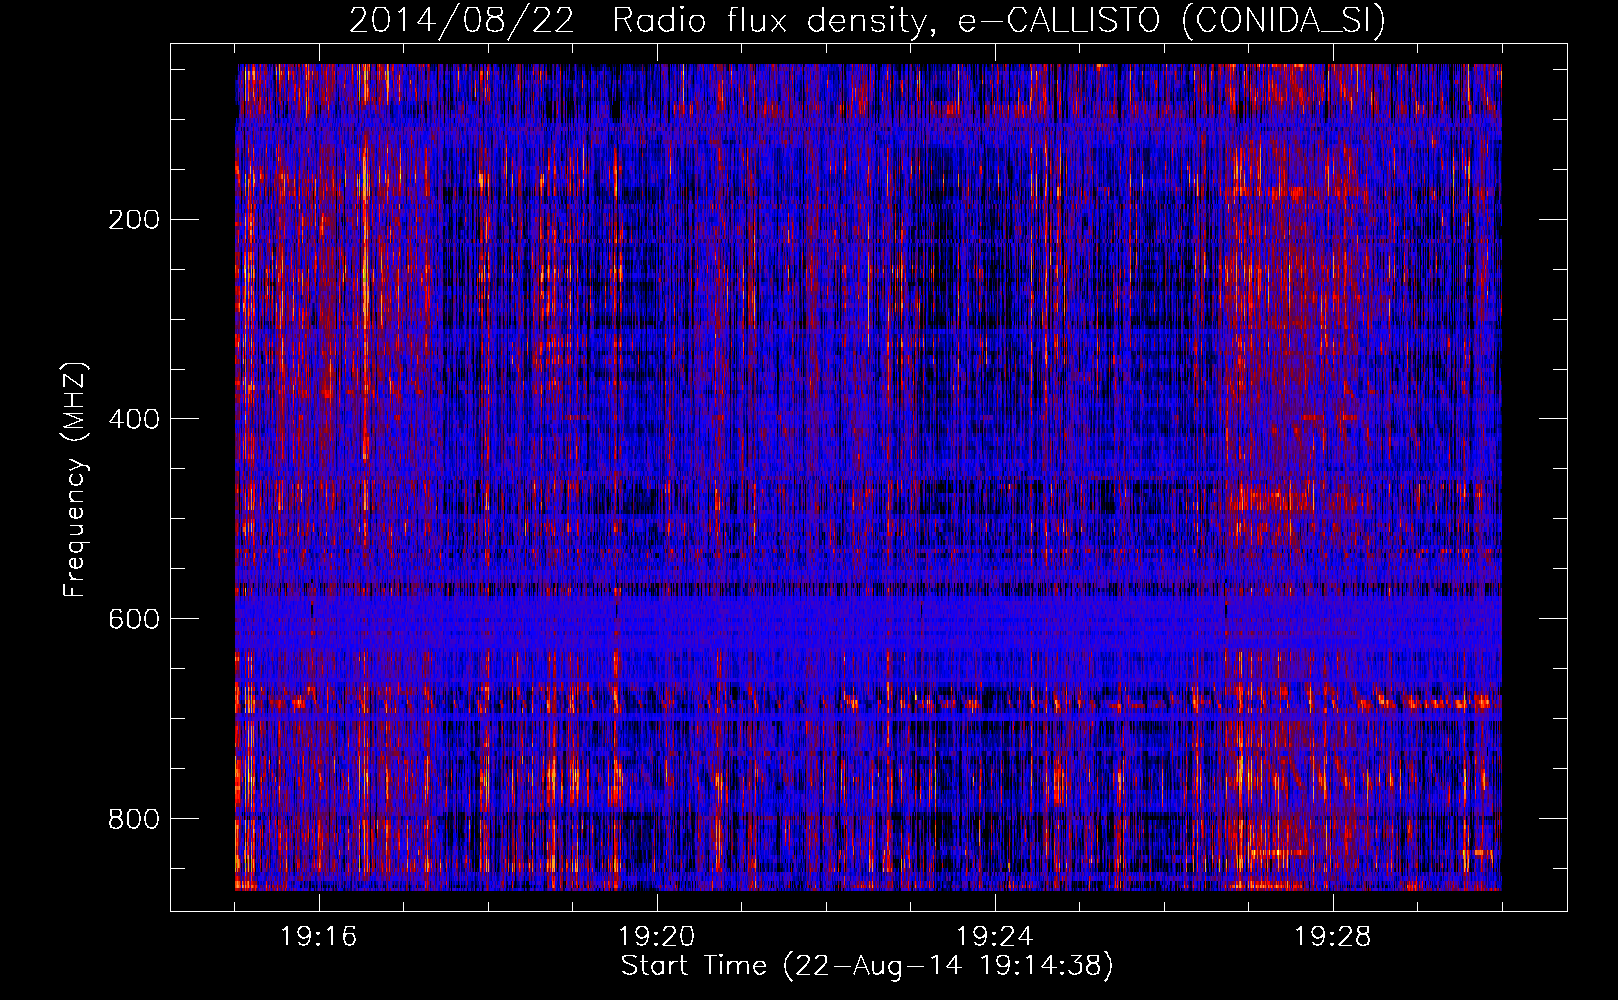Click the 19:16 time tick label

(319, 937)
